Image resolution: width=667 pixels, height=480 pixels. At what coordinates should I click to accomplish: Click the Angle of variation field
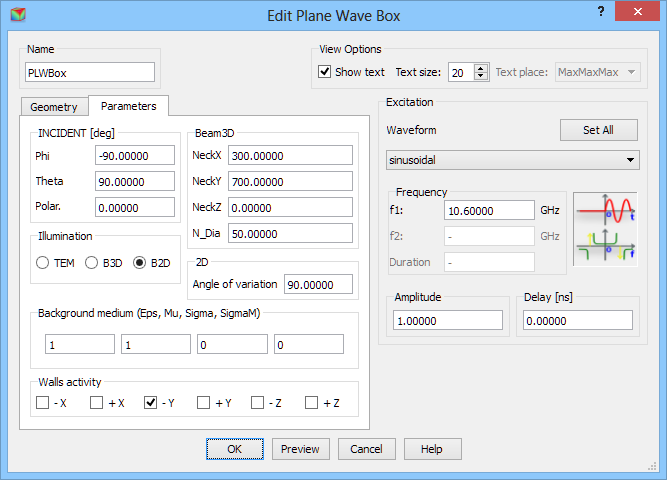[x=318, y=285]
